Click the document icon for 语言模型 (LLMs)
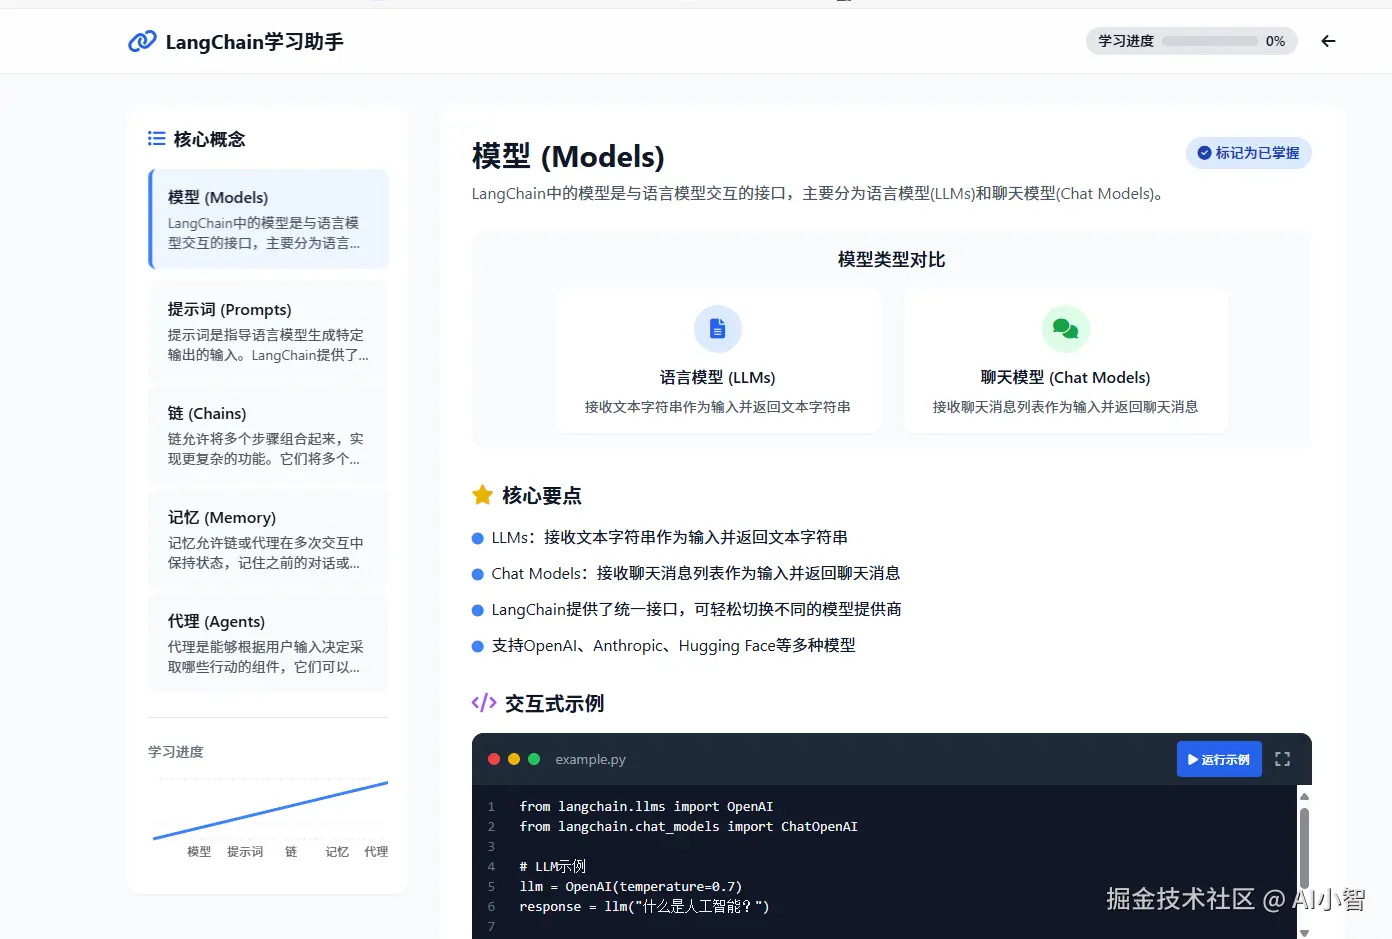Viewport: 1392px width, 939px height. [718, 329]
